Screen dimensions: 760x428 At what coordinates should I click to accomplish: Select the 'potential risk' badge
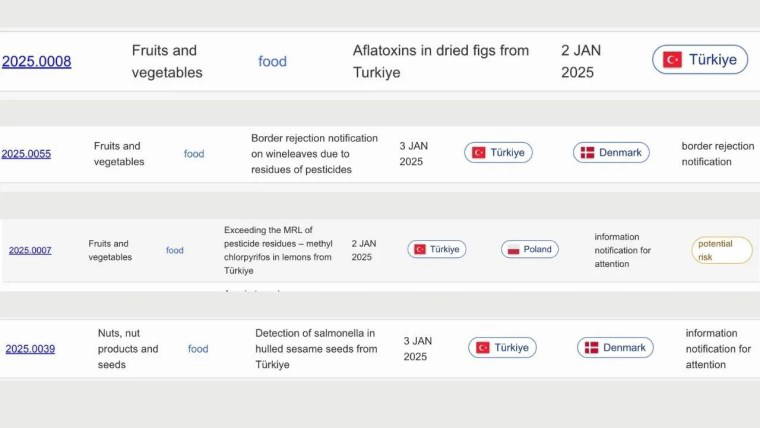[x=722, y=250]
